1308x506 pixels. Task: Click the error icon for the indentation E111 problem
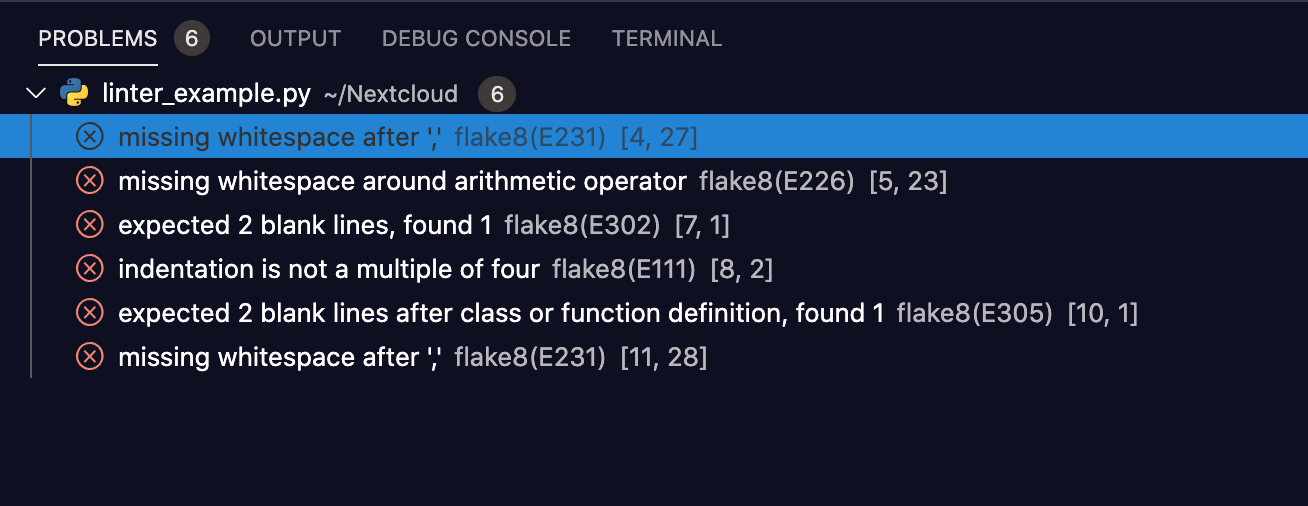(90, 269)
